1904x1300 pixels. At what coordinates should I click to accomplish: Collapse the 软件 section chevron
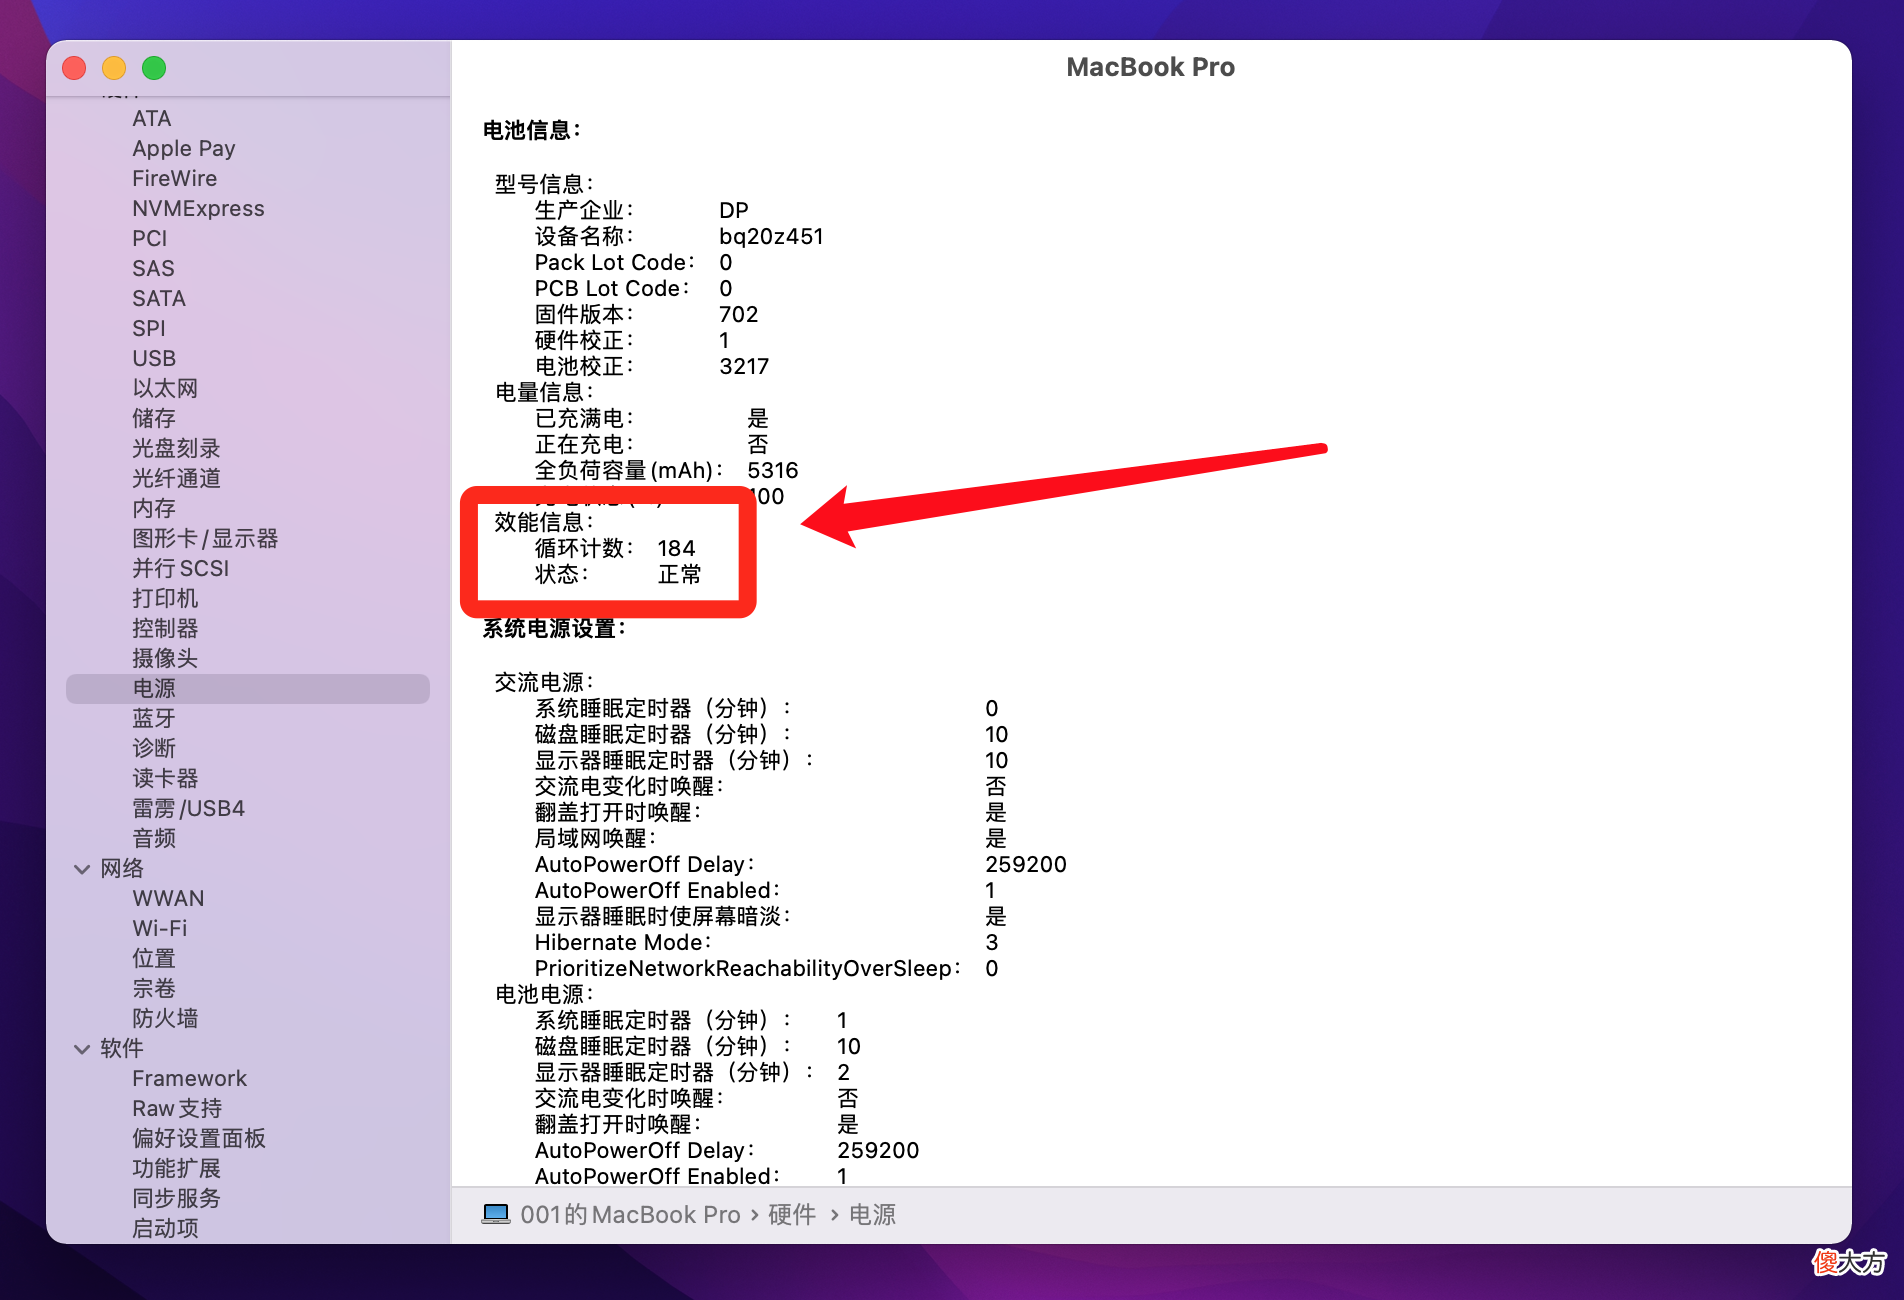tap(82, 1049)
